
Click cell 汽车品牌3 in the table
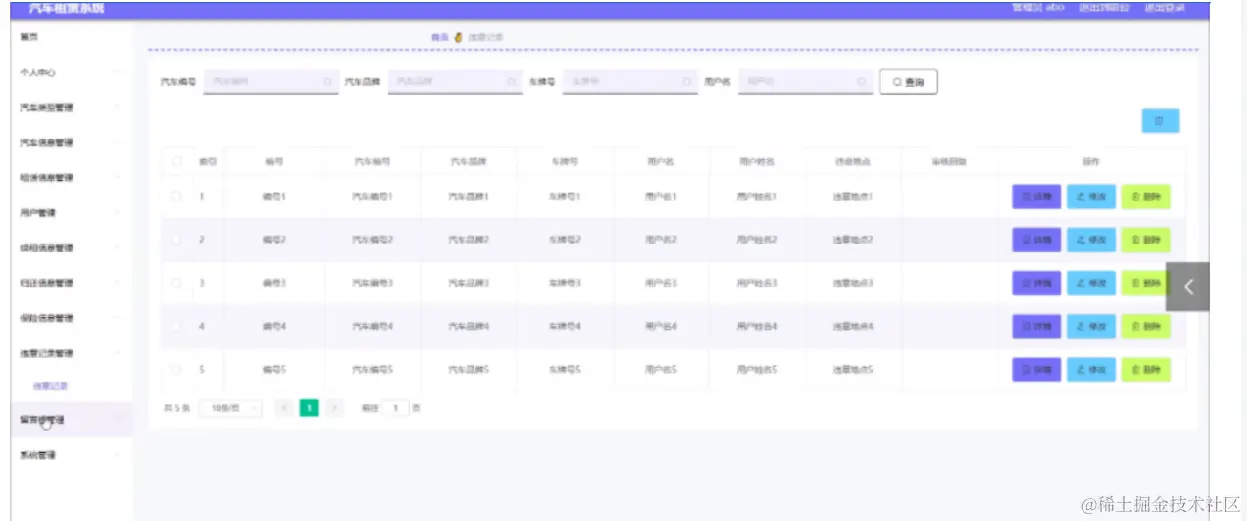pyautogui.click(x=468, y=283)
